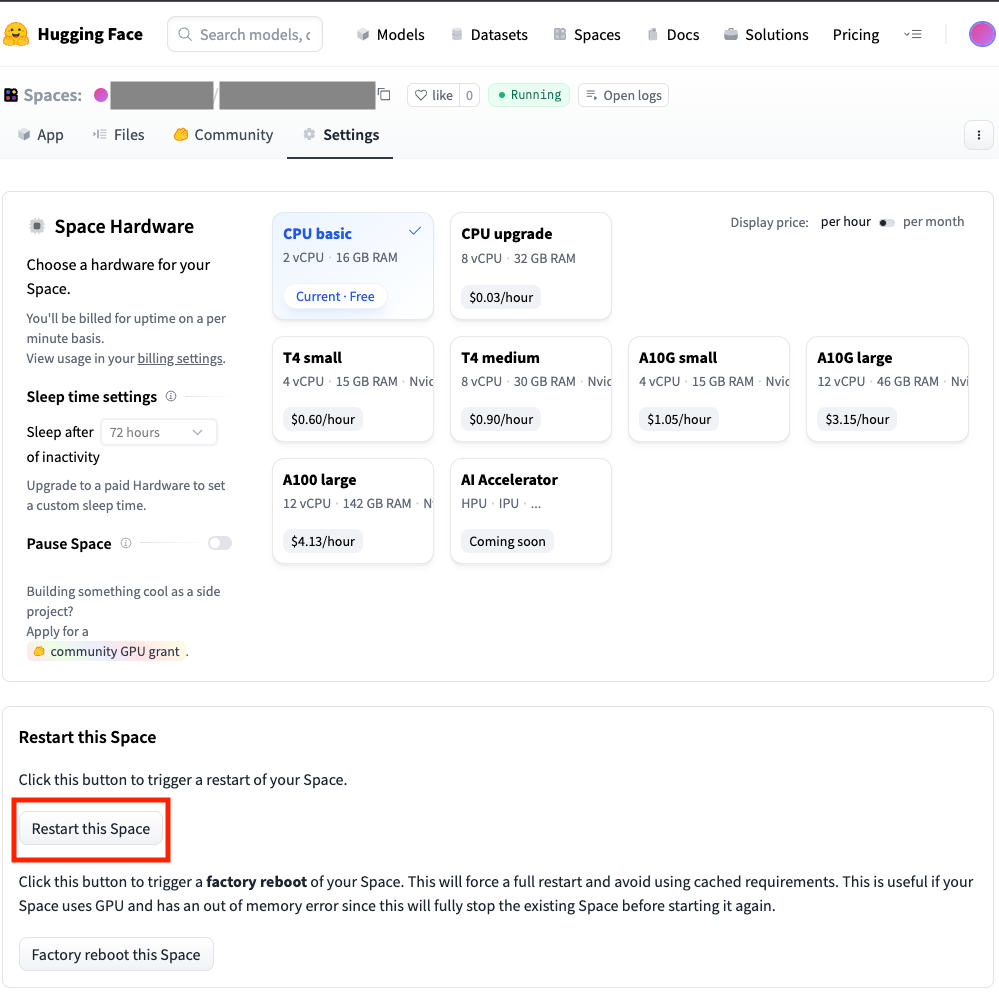Toggle the Pause Space switch

pos(219,543)
